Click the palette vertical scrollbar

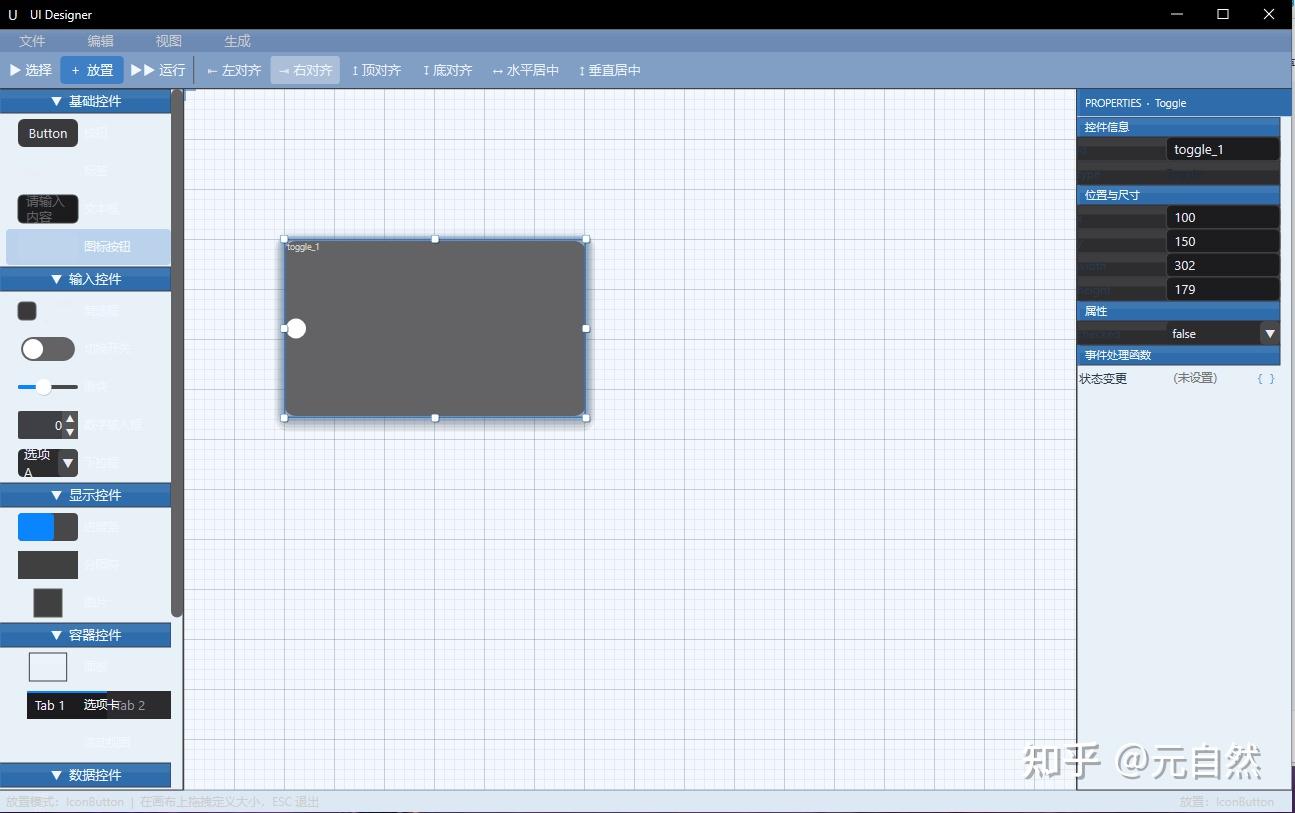(x=177, y=353)
